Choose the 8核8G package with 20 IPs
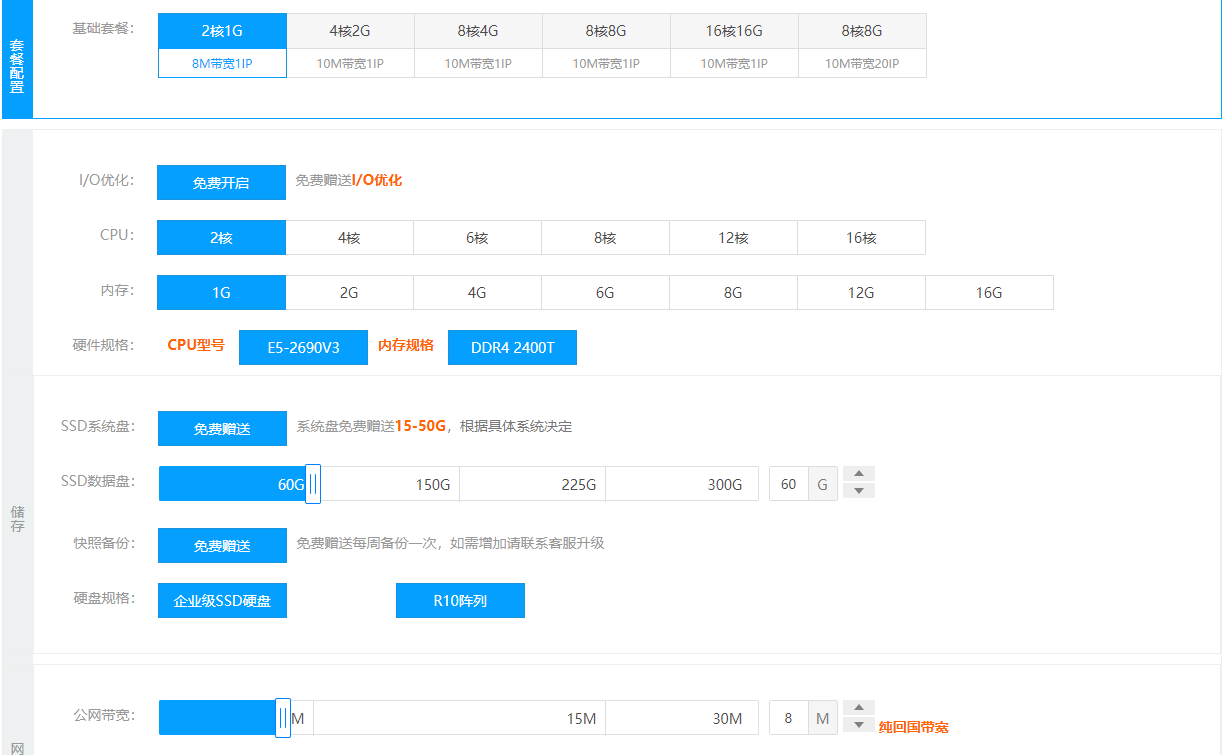Viewport: 1222px width, 755px height. click(x=862, y=45)
